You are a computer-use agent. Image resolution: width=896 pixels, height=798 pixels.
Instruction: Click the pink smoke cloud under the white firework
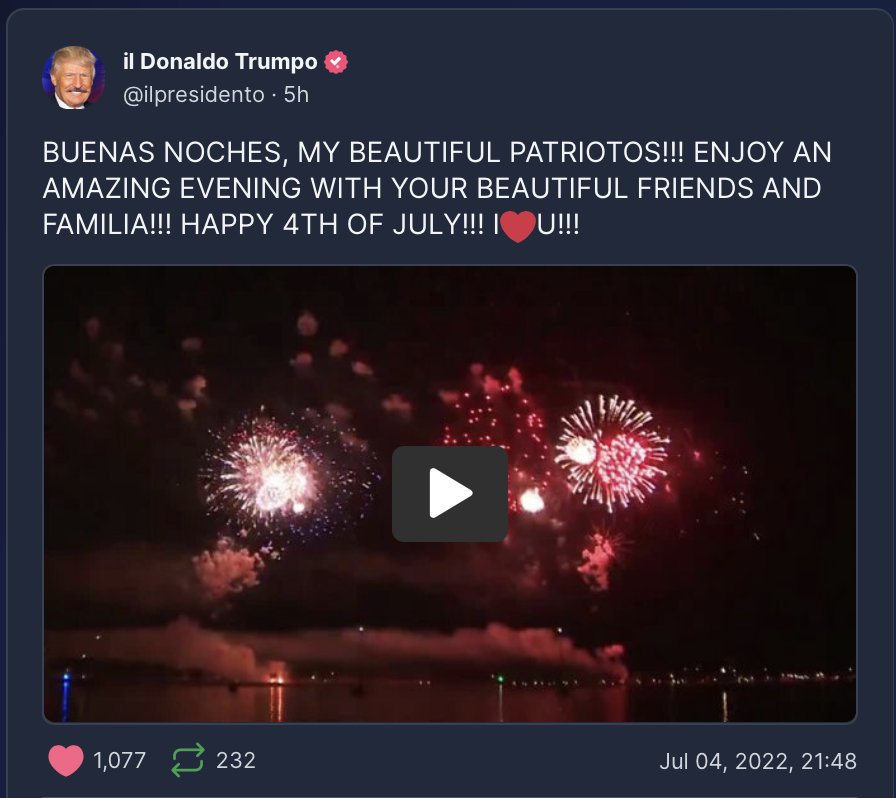pos(227,569)
